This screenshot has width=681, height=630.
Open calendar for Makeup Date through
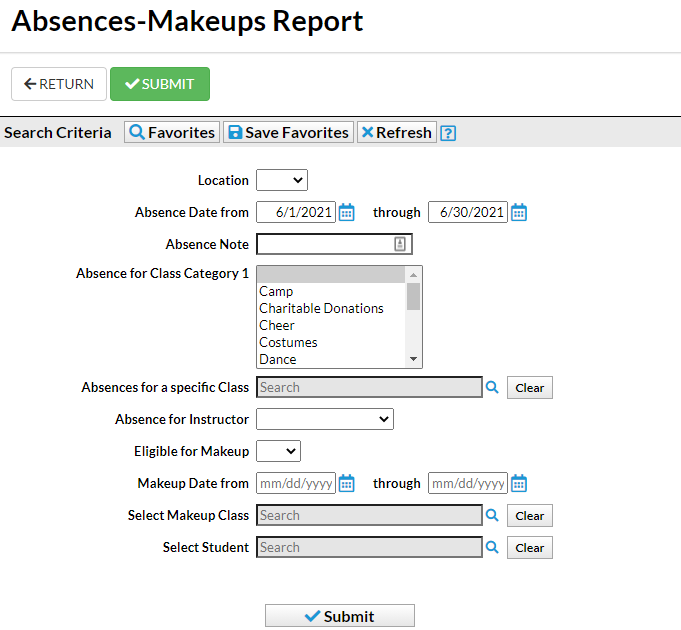[x=519, y=483]
